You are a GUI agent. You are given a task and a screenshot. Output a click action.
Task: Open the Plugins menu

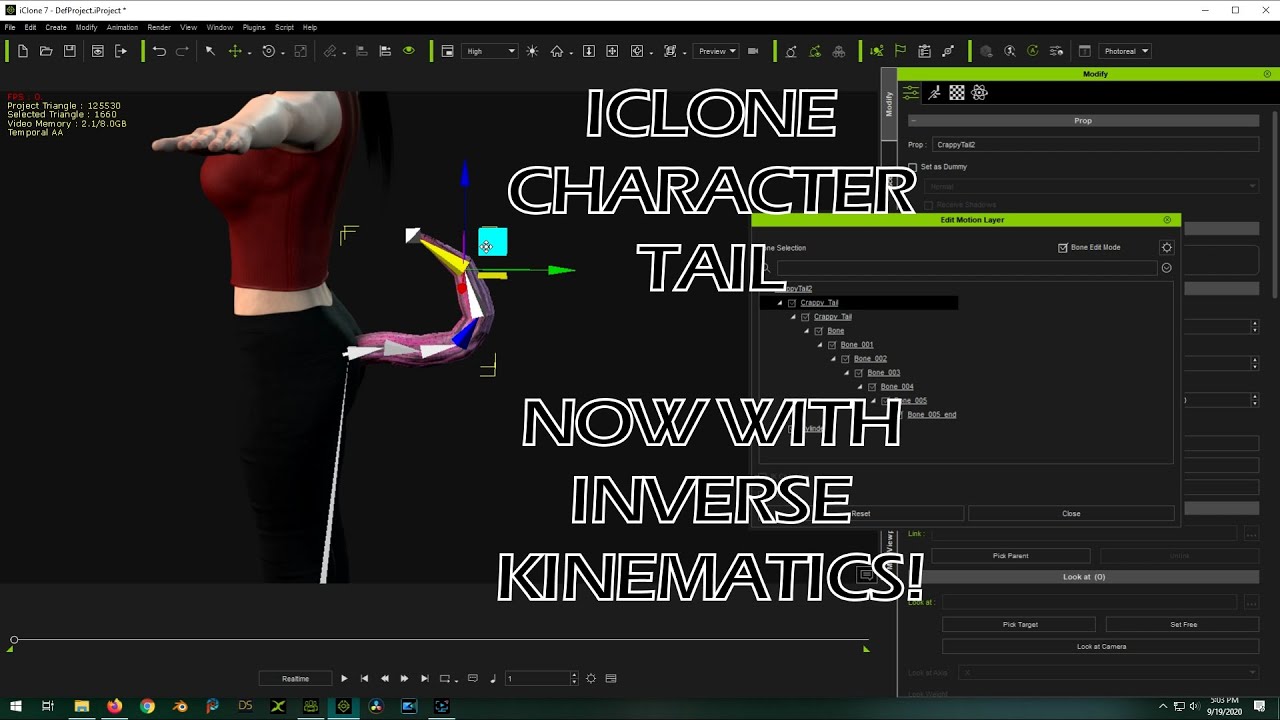click(254, 28)
